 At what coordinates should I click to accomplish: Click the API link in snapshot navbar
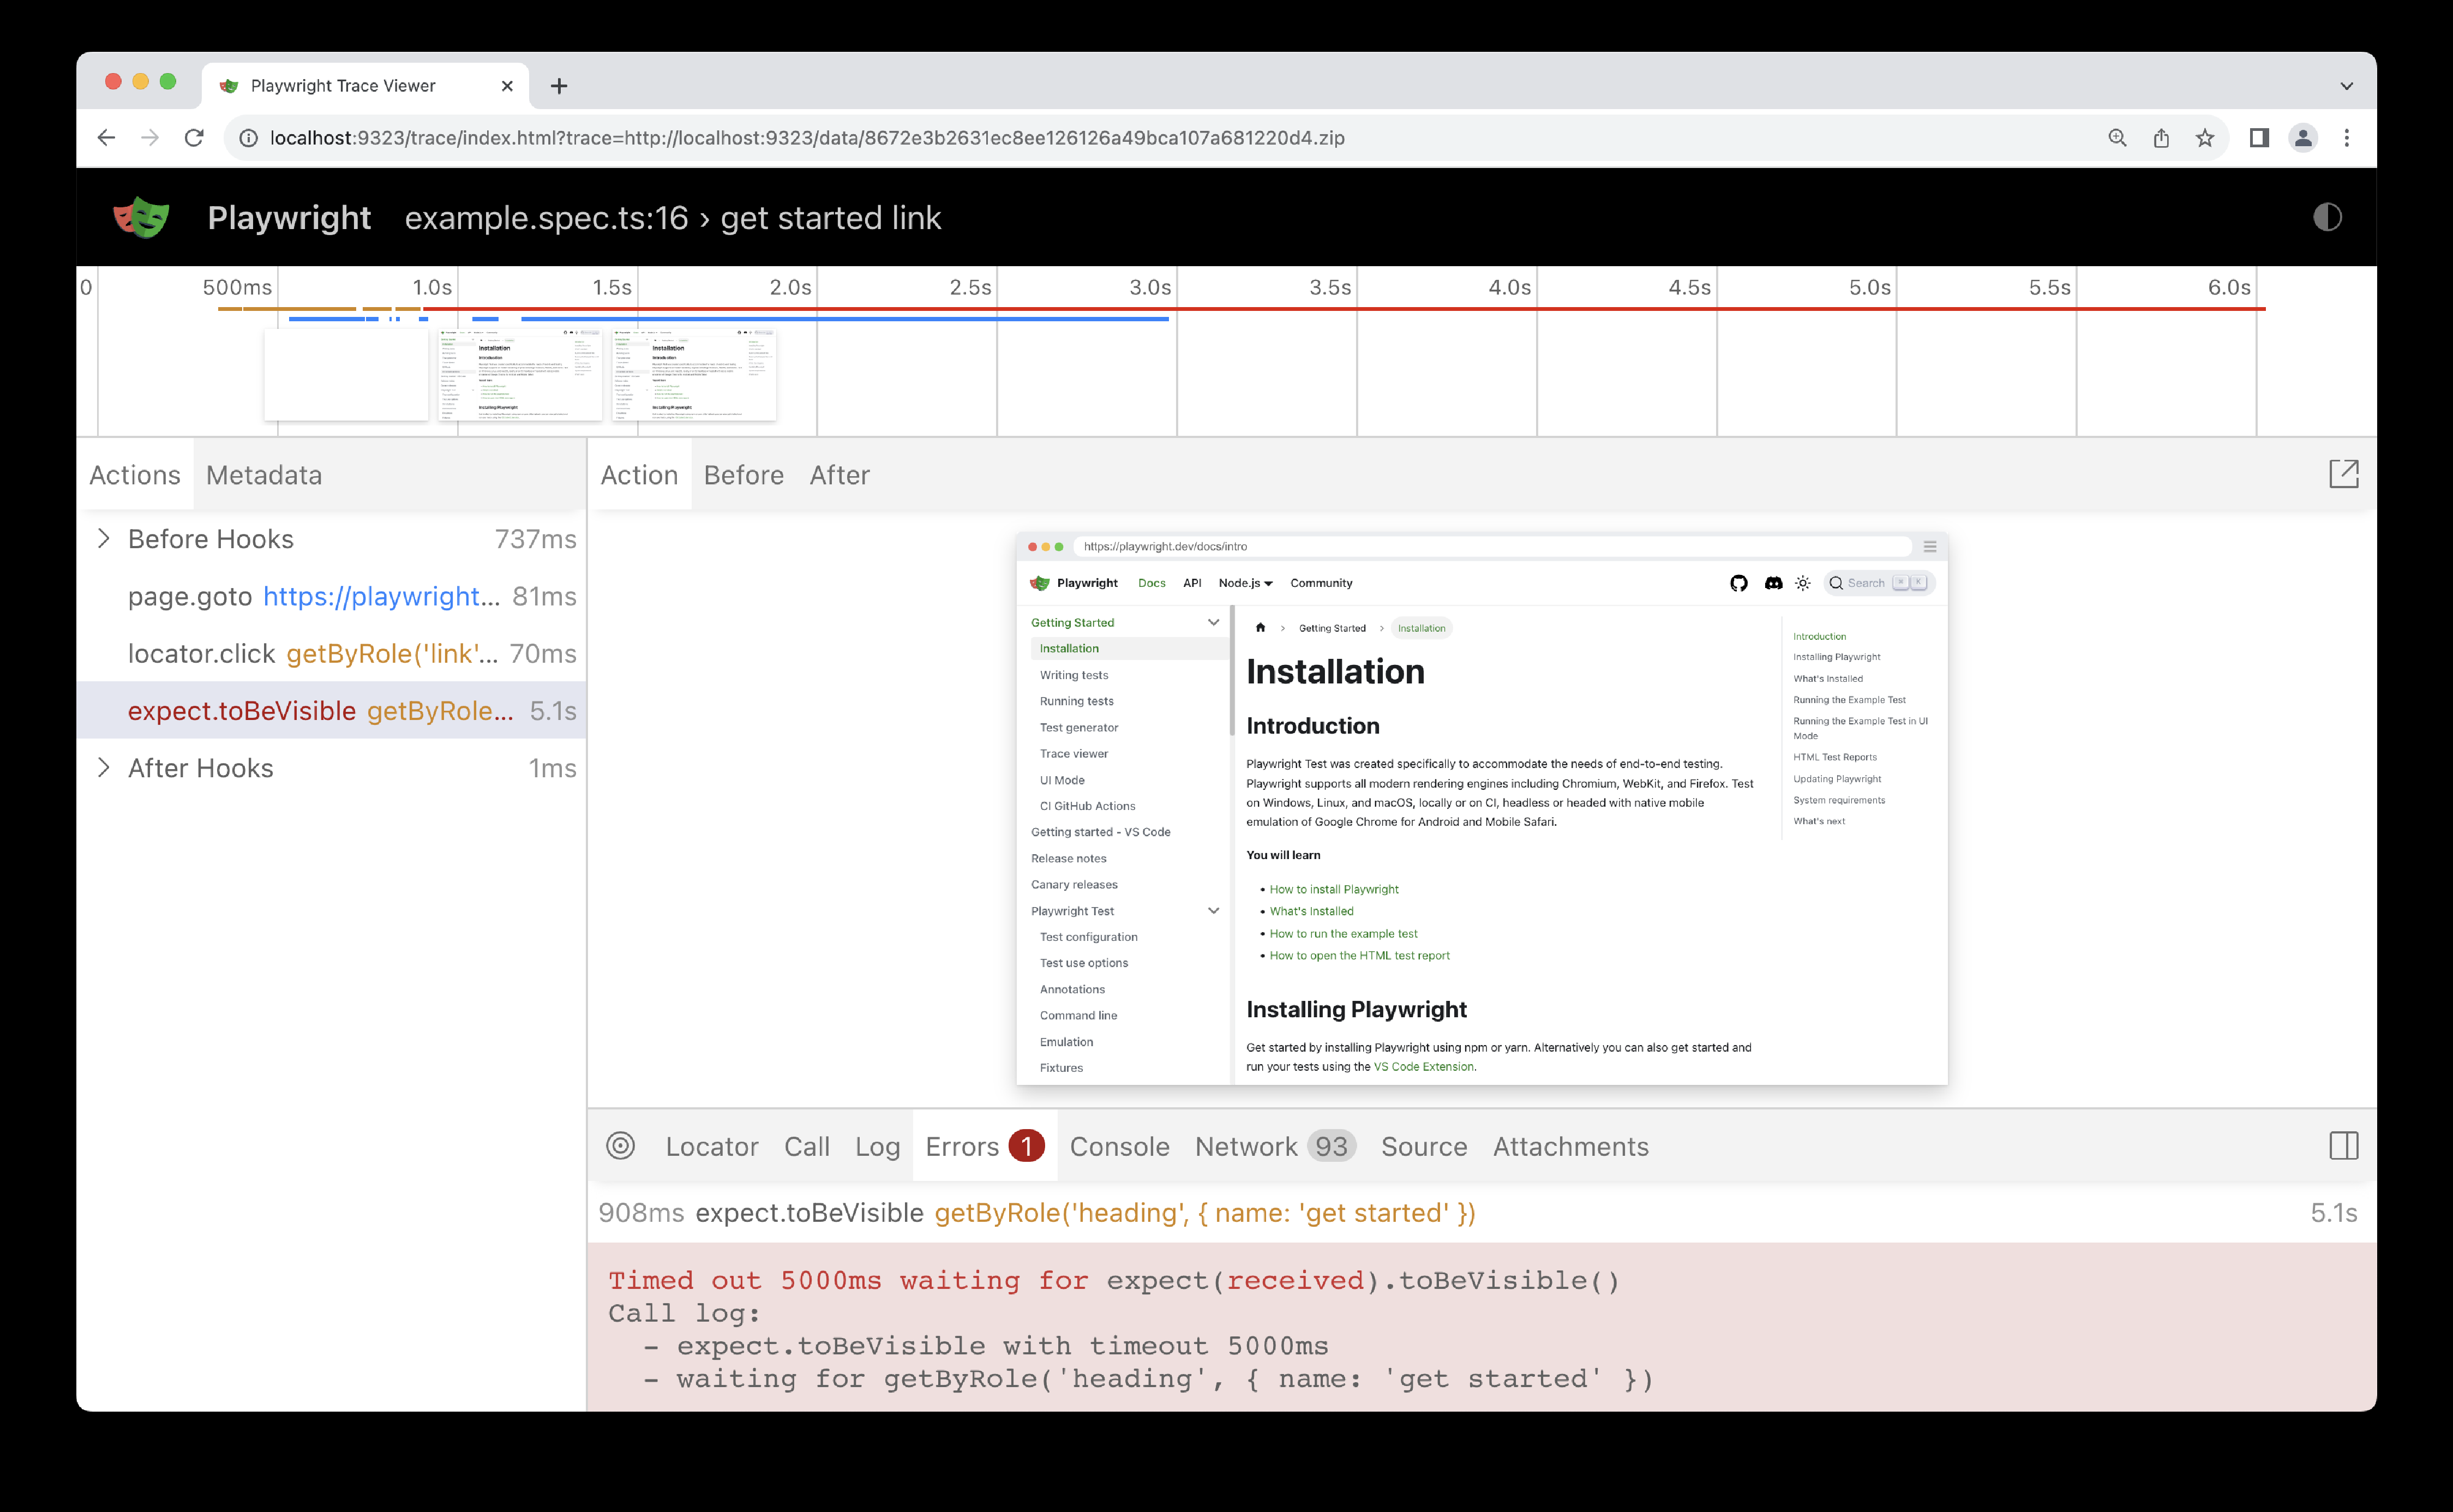tap(1192, 583)
